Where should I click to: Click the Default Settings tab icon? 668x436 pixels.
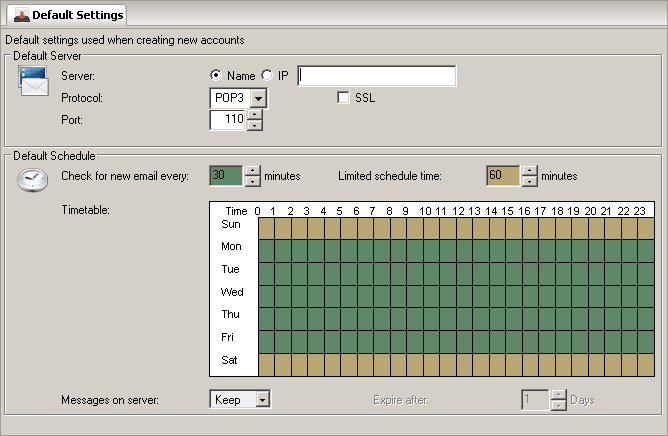(21, 15)
